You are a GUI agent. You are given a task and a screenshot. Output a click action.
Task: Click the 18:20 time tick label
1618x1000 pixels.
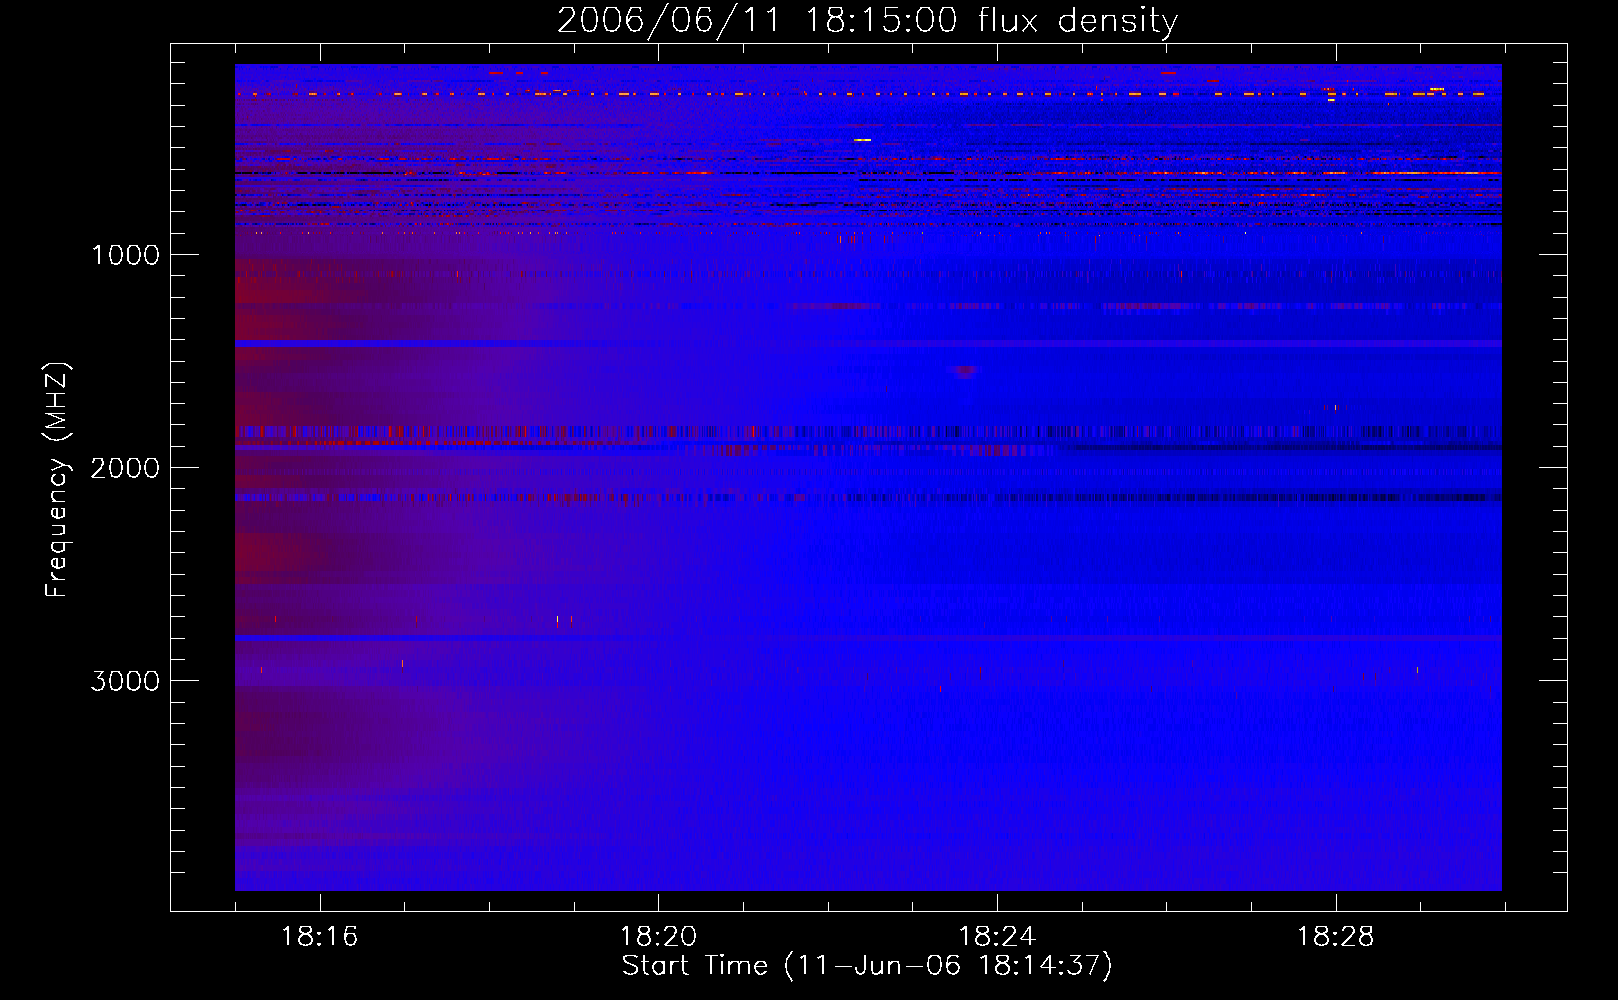pos(658,937)
